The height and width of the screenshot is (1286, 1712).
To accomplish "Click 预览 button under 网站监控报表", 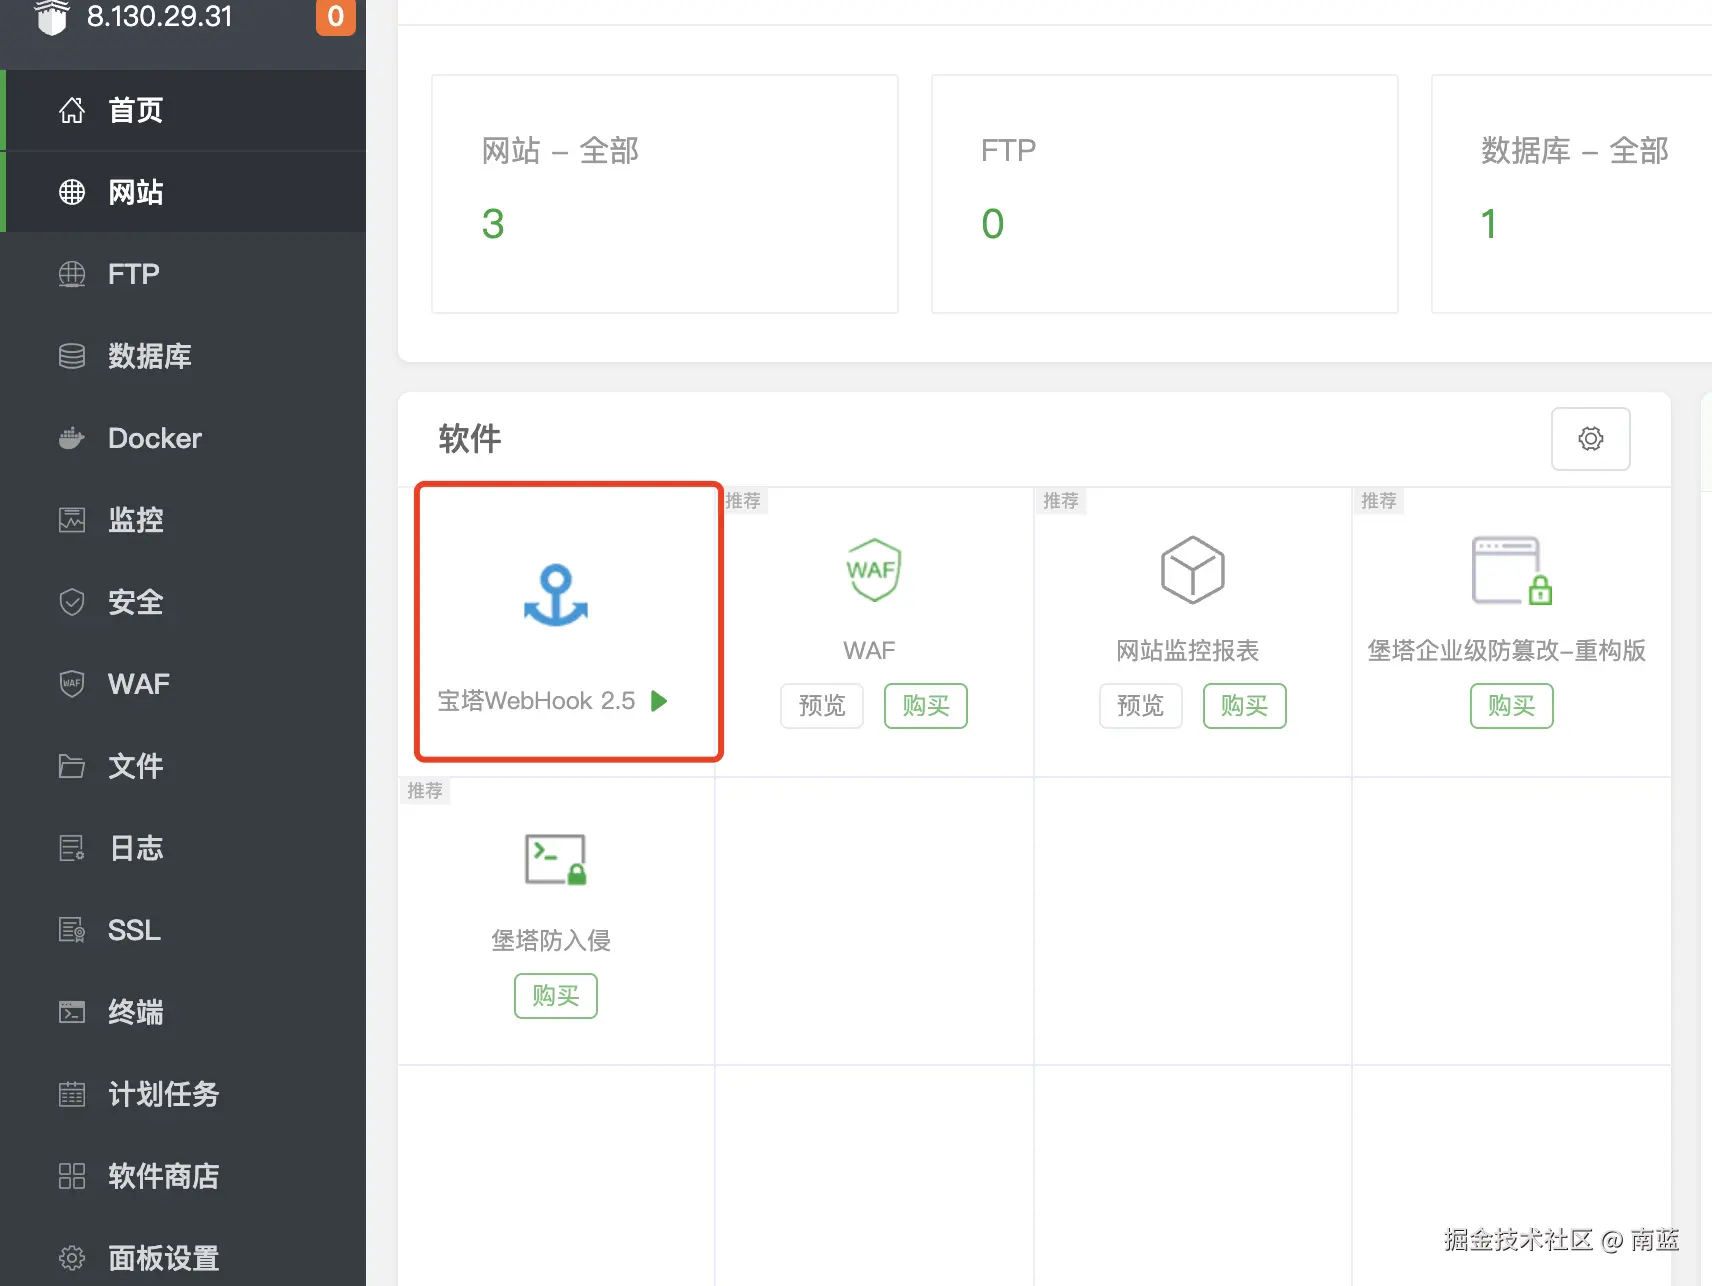I will click(1141, 706).
